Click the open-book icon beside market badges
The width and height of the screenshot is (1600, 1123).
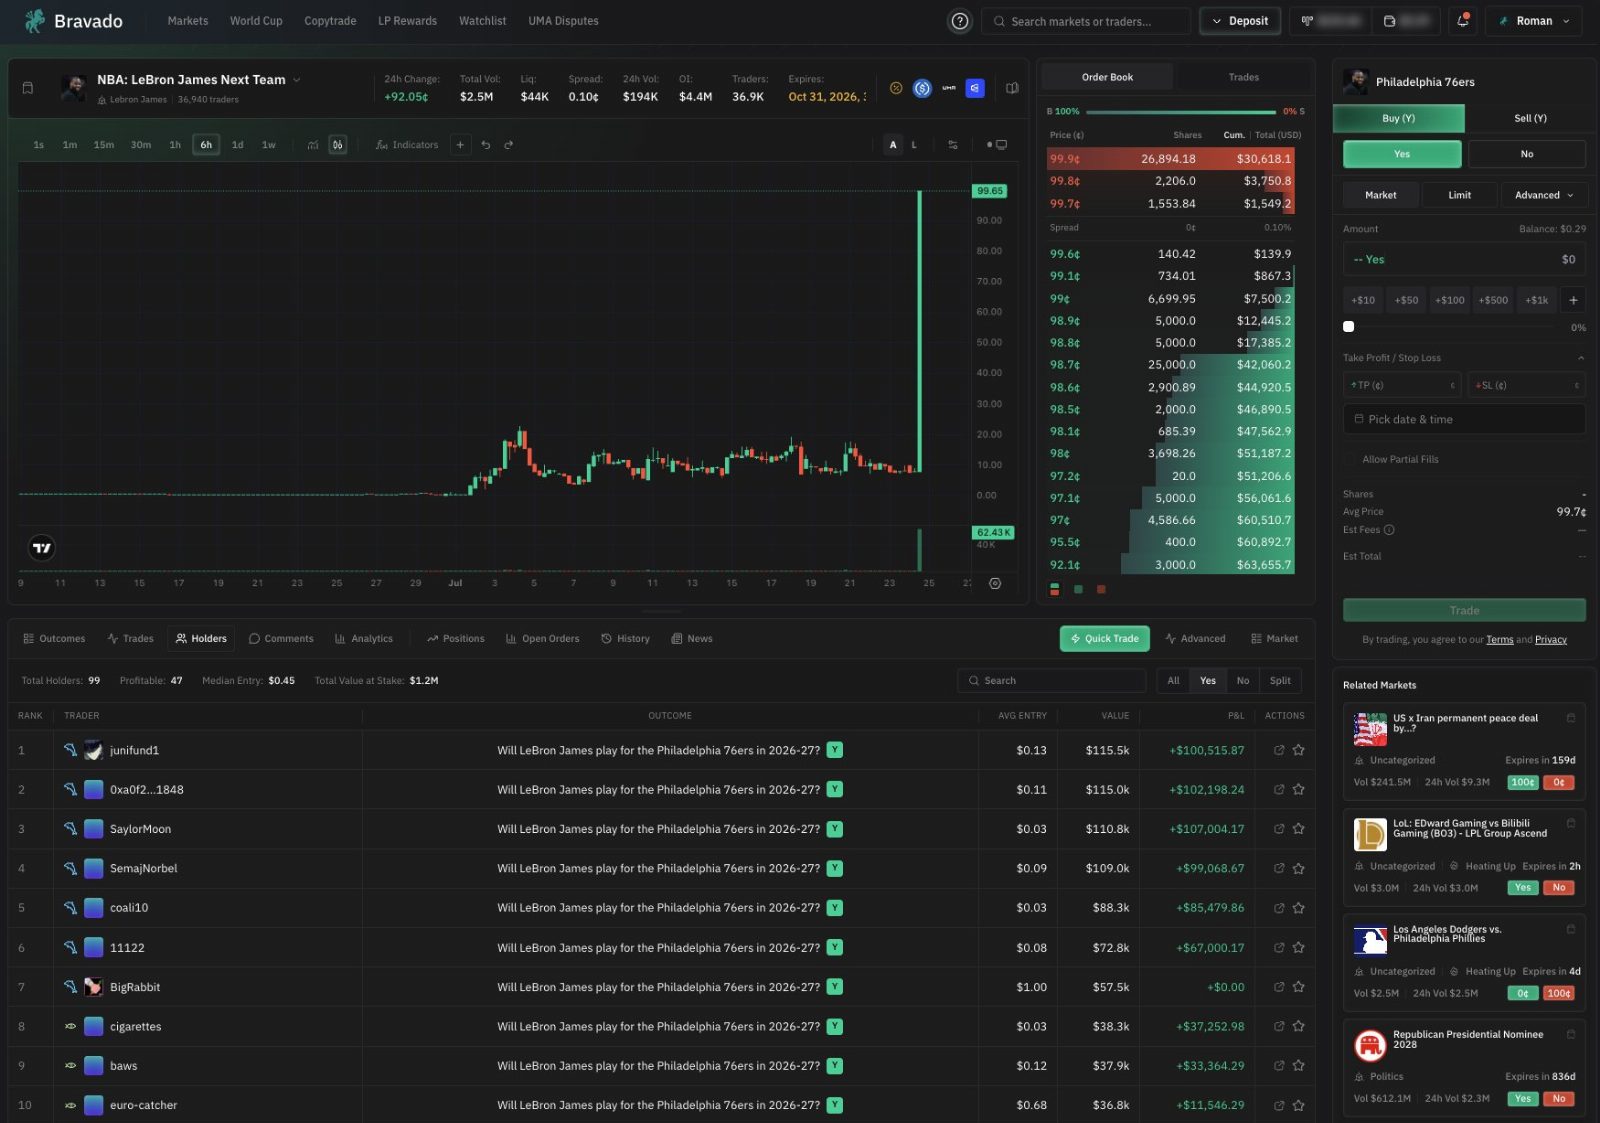1012,88
